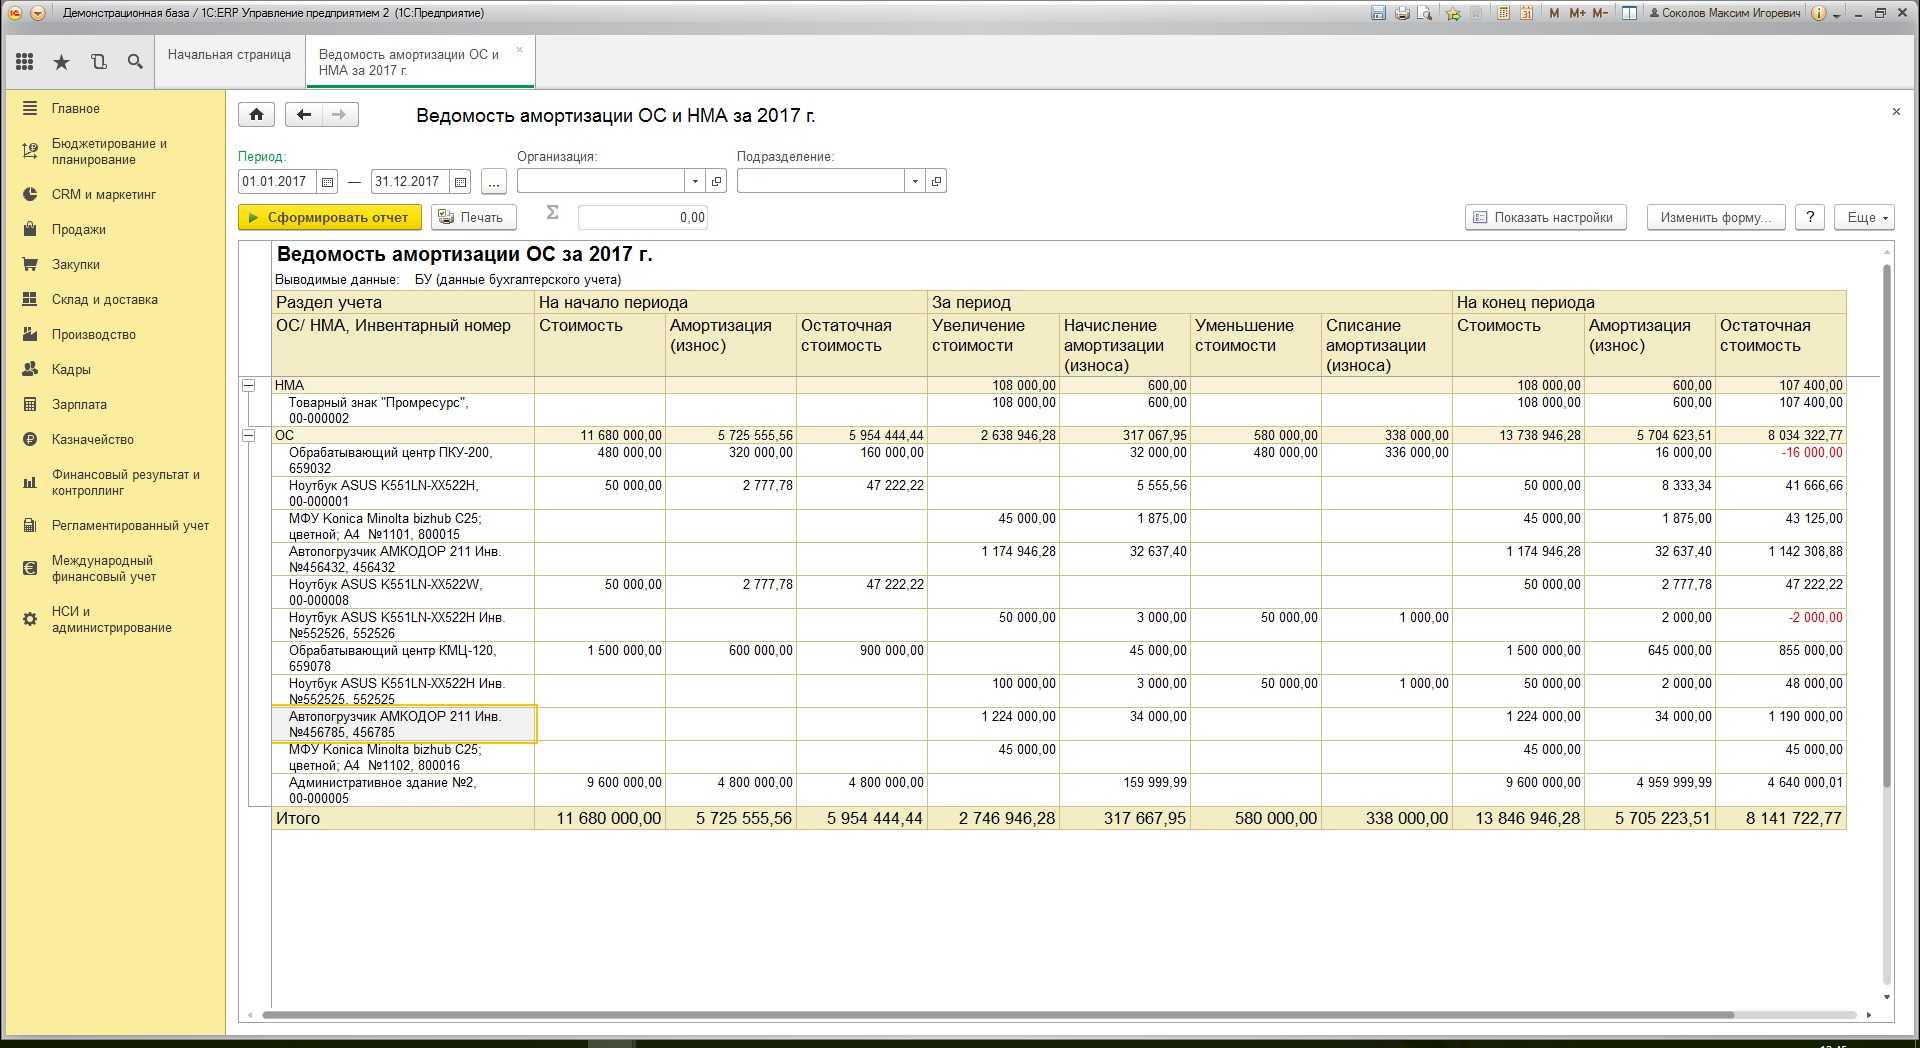Open history icon in top panel

(x=99, y=62)
